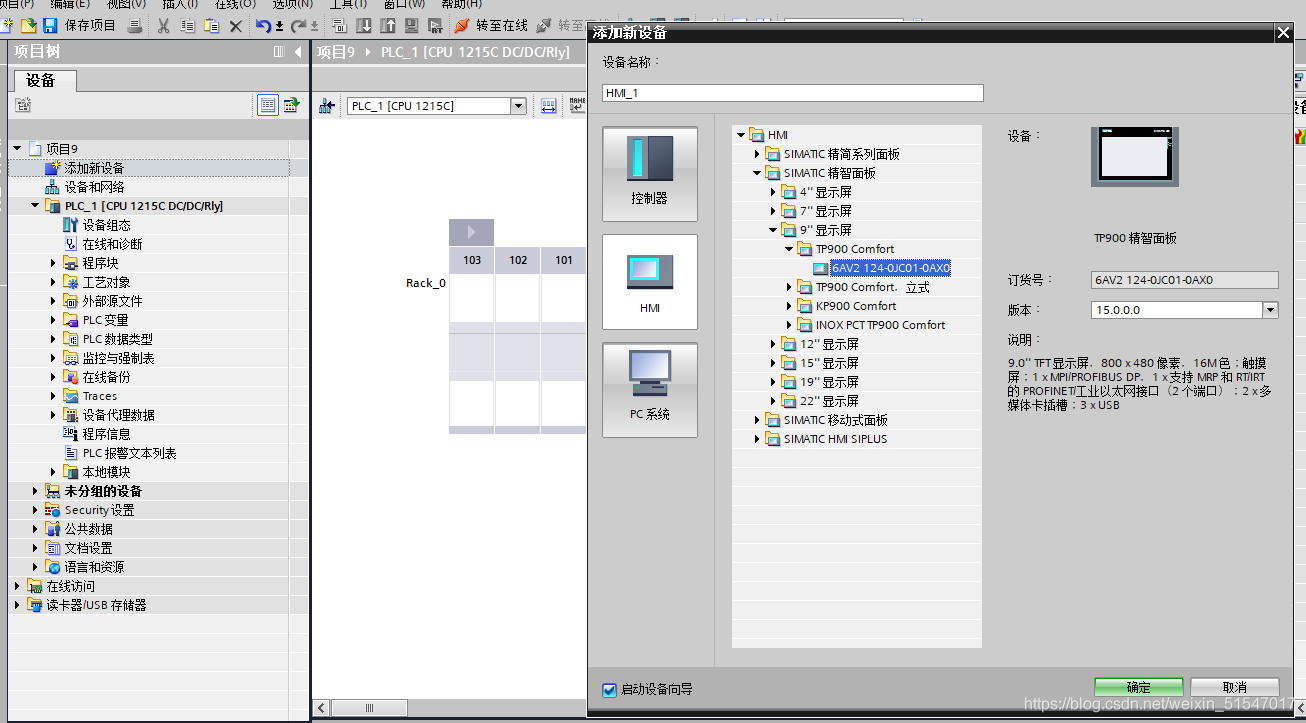Screen dimensions: 1306x723
Task: Undo the last action
Action: click(x=263, y=25)
